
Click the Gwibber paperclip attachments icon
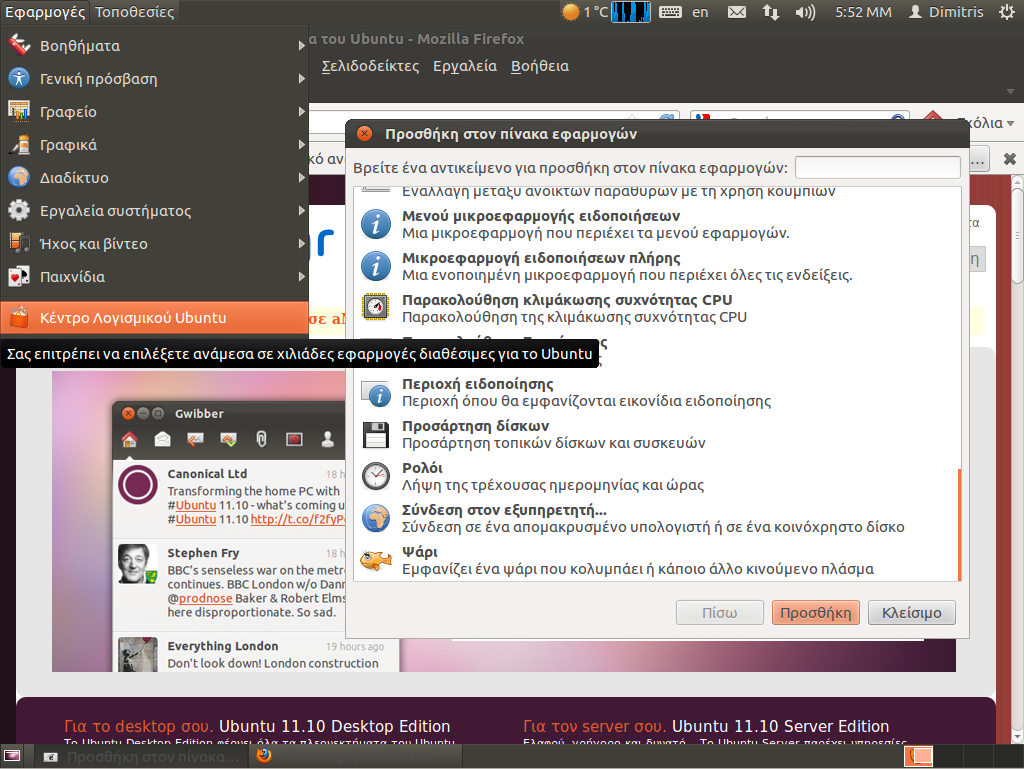point(261,439)
